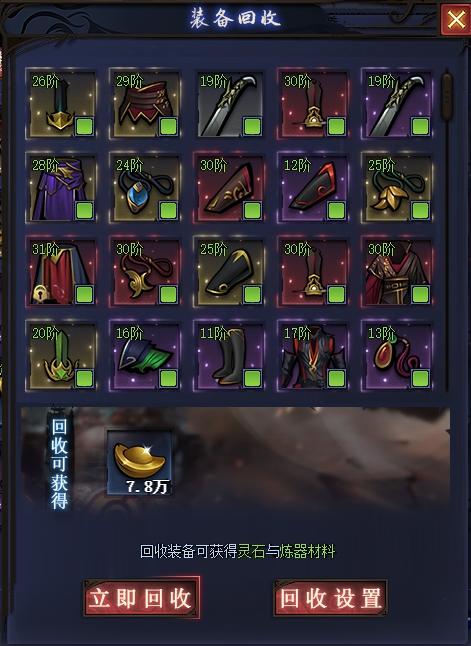471x646 pixels.
Task: Select the 28阶 purple robe item
Action: (61, 187)
